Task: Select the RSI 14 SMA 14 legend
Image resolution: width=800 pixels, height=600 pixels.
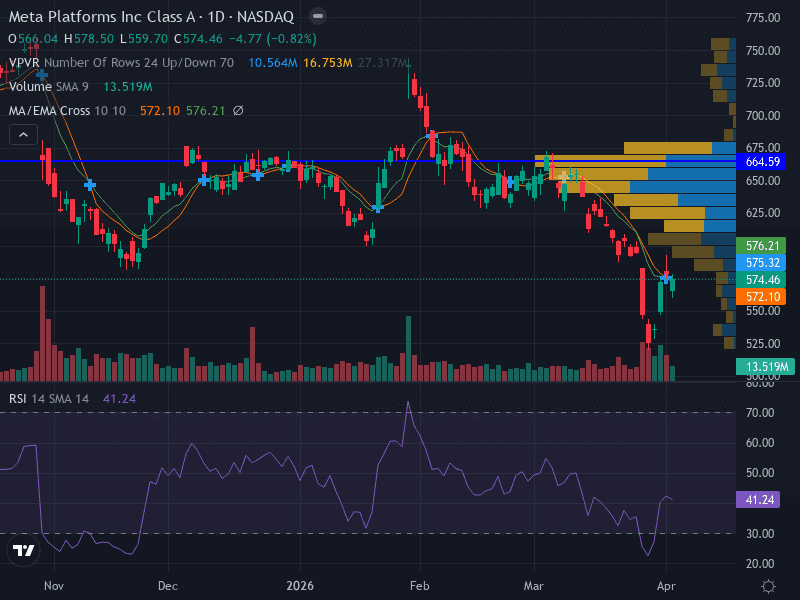Action: (x=49, y=399)
